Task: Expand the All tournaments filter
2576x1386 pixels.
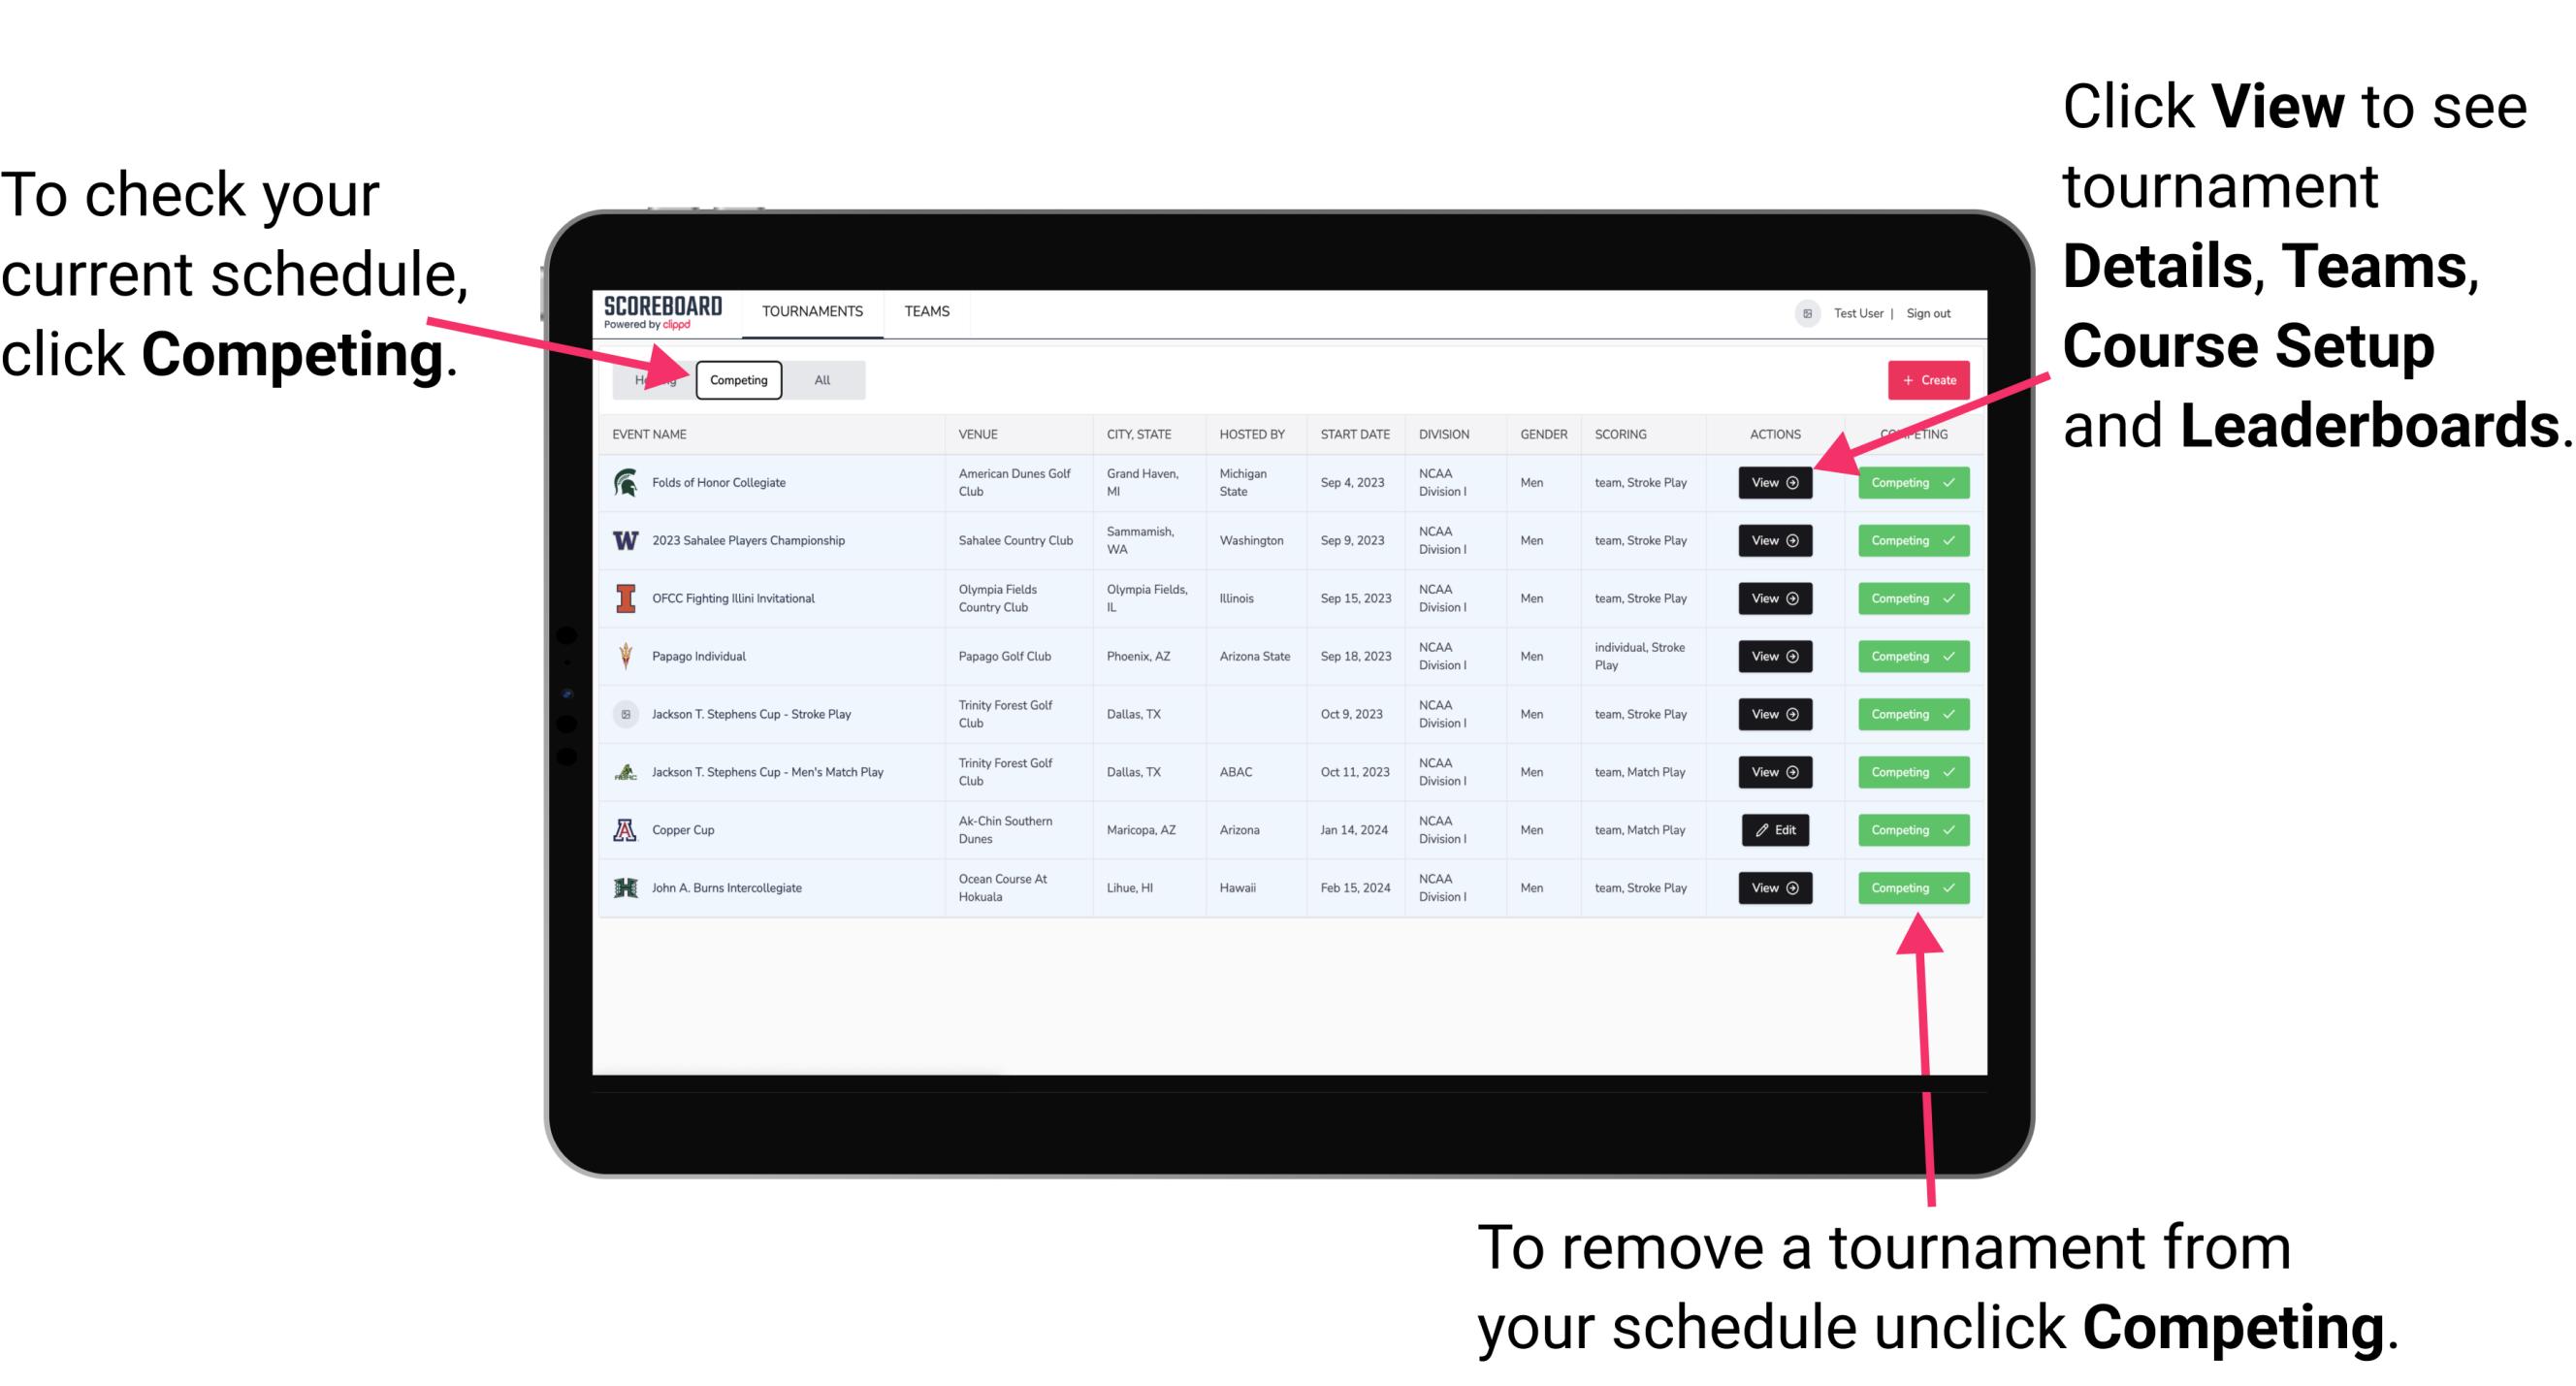Action: click(819, 379)
